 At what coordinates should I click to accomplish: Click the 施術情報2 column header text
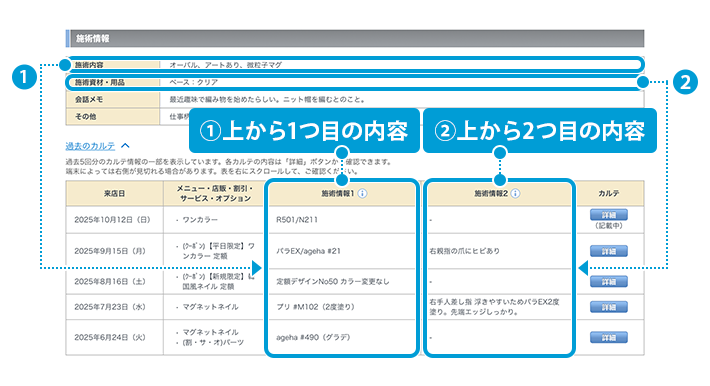pyautogui.click(x=491, y=193)
